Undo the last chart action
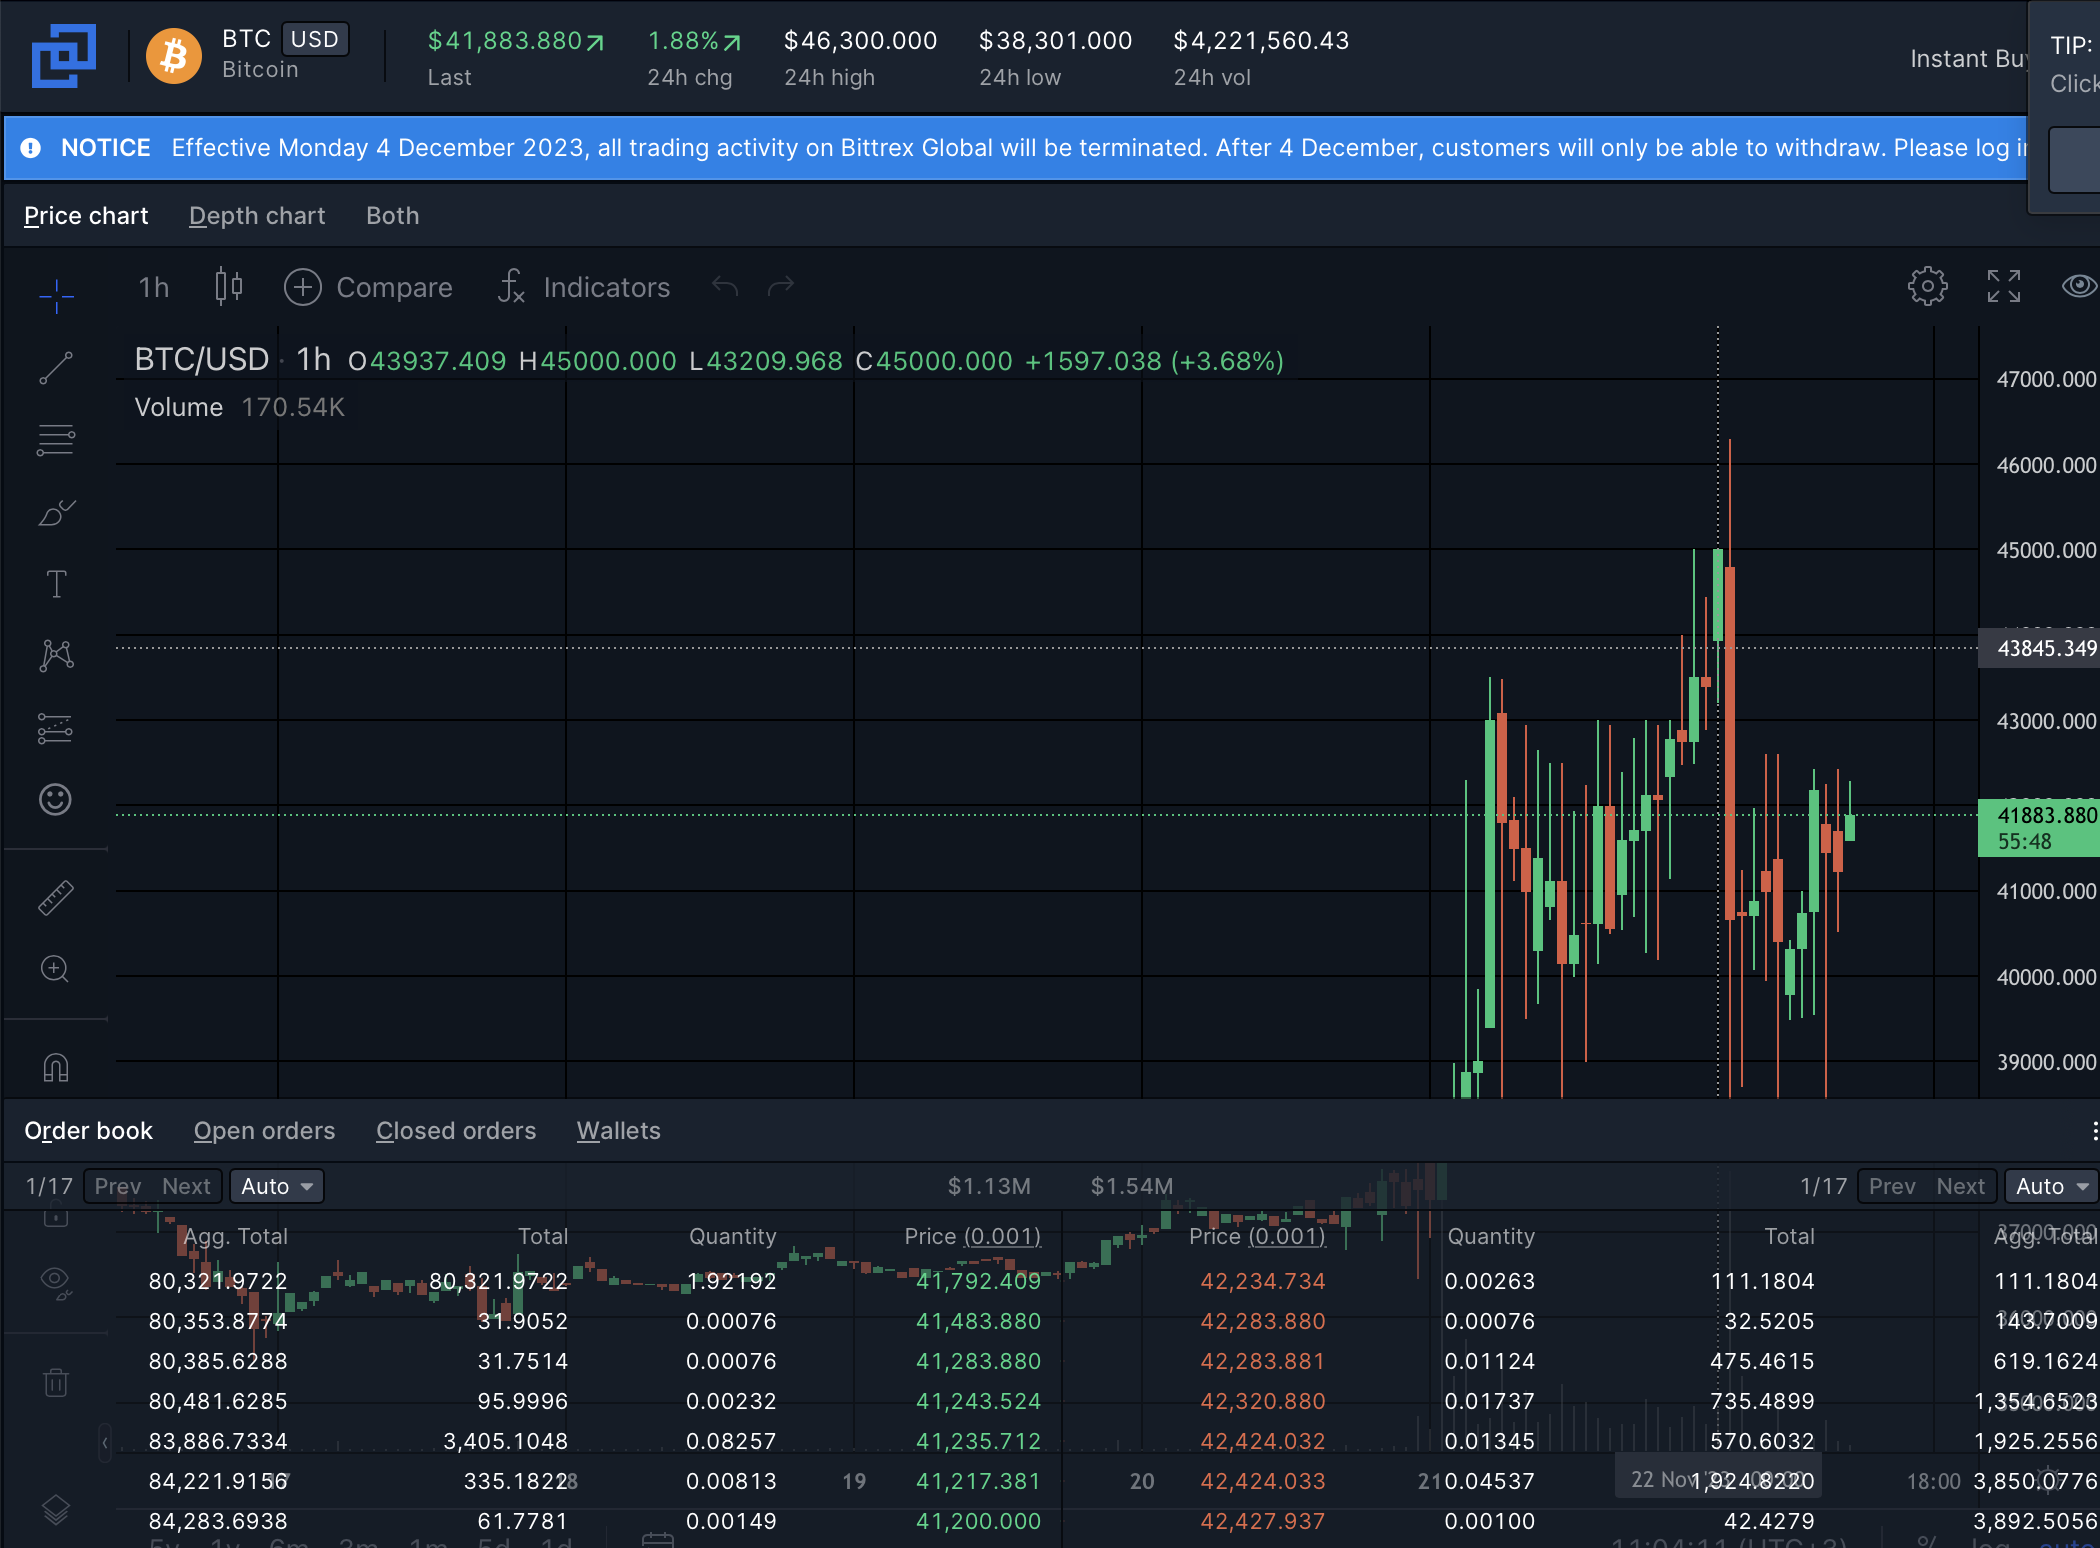This screenshot has width=2100, height=1548. pyautogui.click(x=725, y=287)
